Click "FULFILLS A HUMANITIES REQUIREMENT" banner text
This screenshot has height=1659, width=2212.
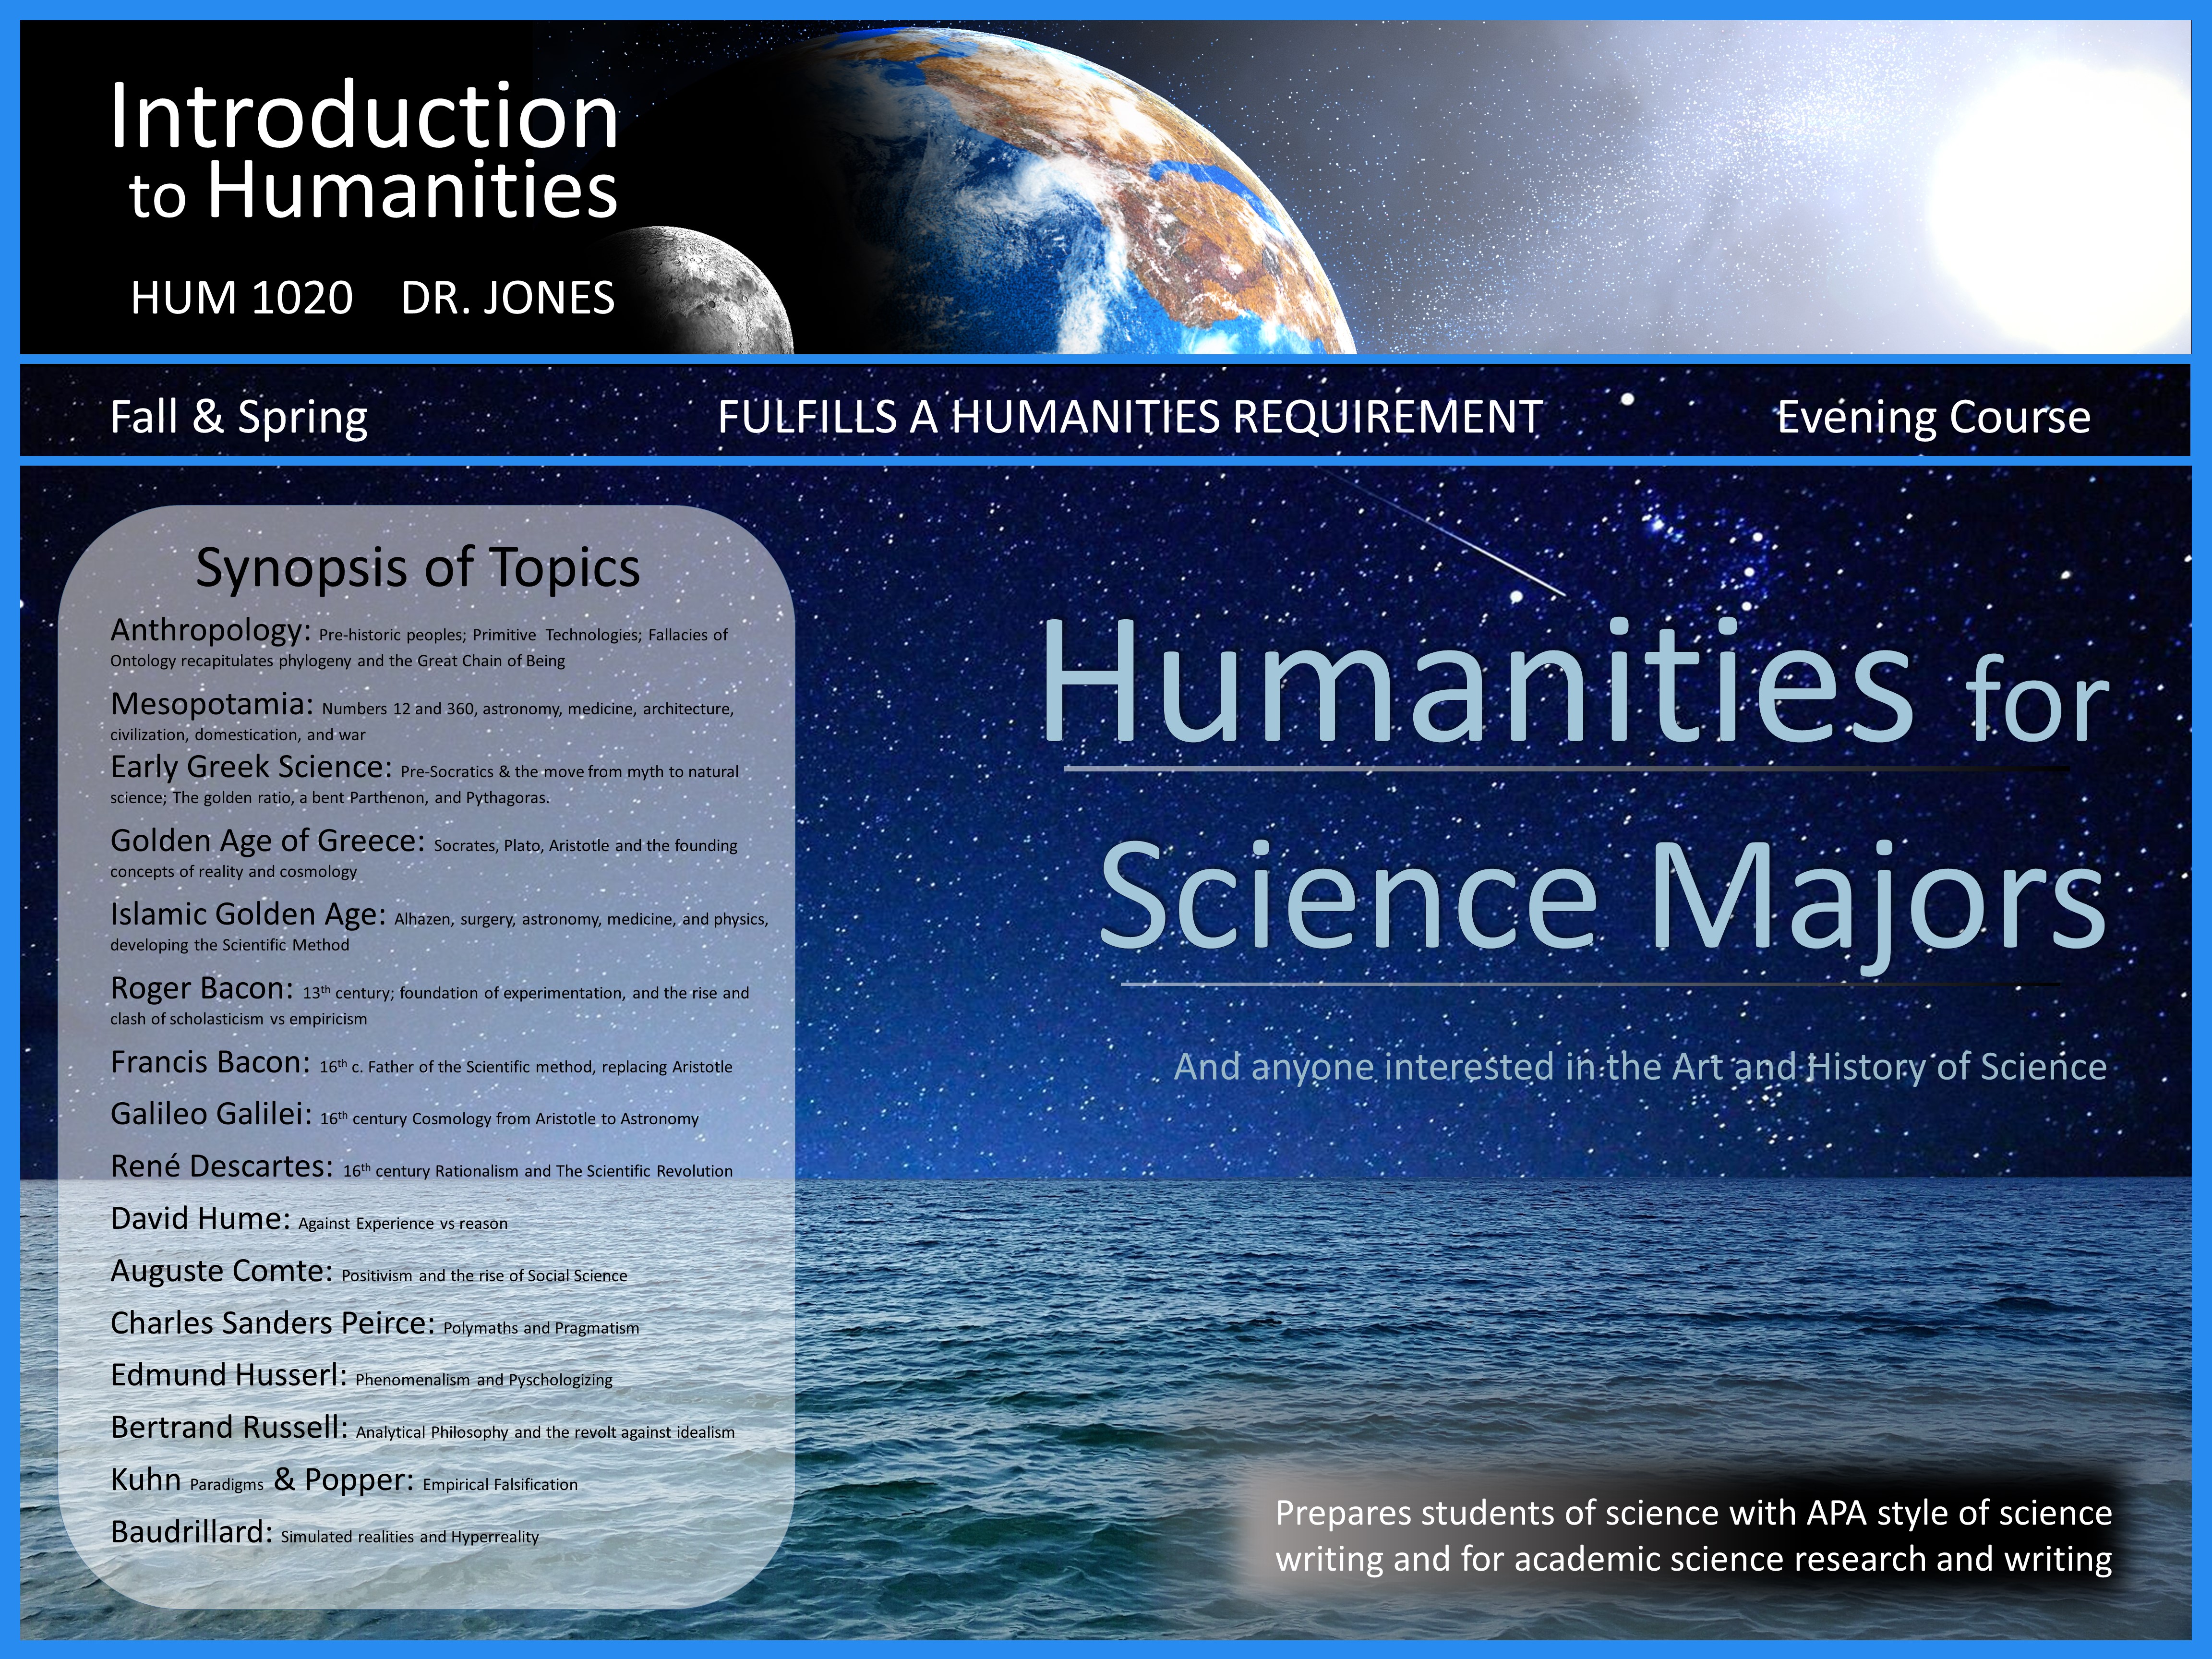pyautogui.click(x=1129, y=417)
